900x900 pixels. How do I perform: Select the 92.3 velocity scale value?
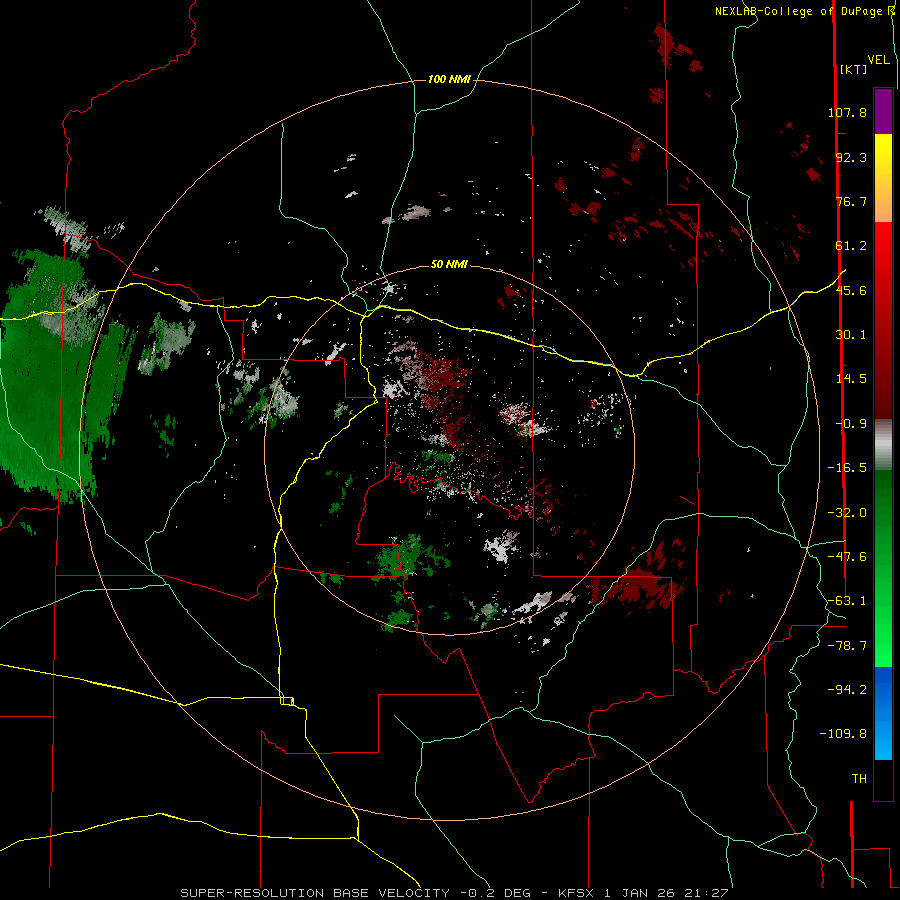851,157
